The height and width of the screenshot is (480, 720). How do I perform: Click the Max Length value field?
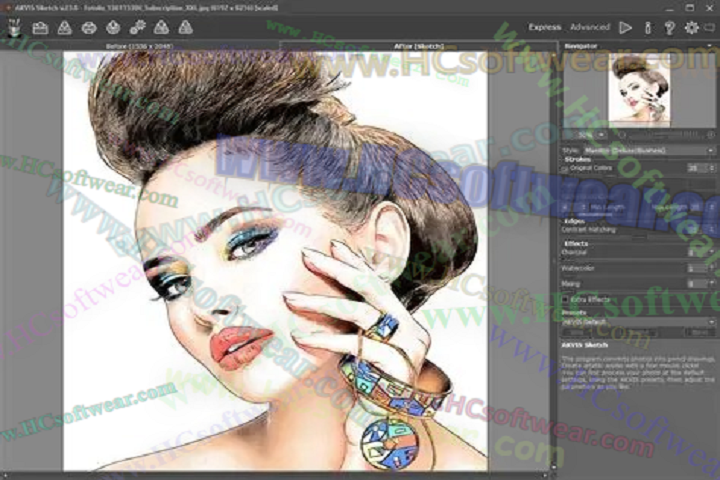tap(696, 208)
